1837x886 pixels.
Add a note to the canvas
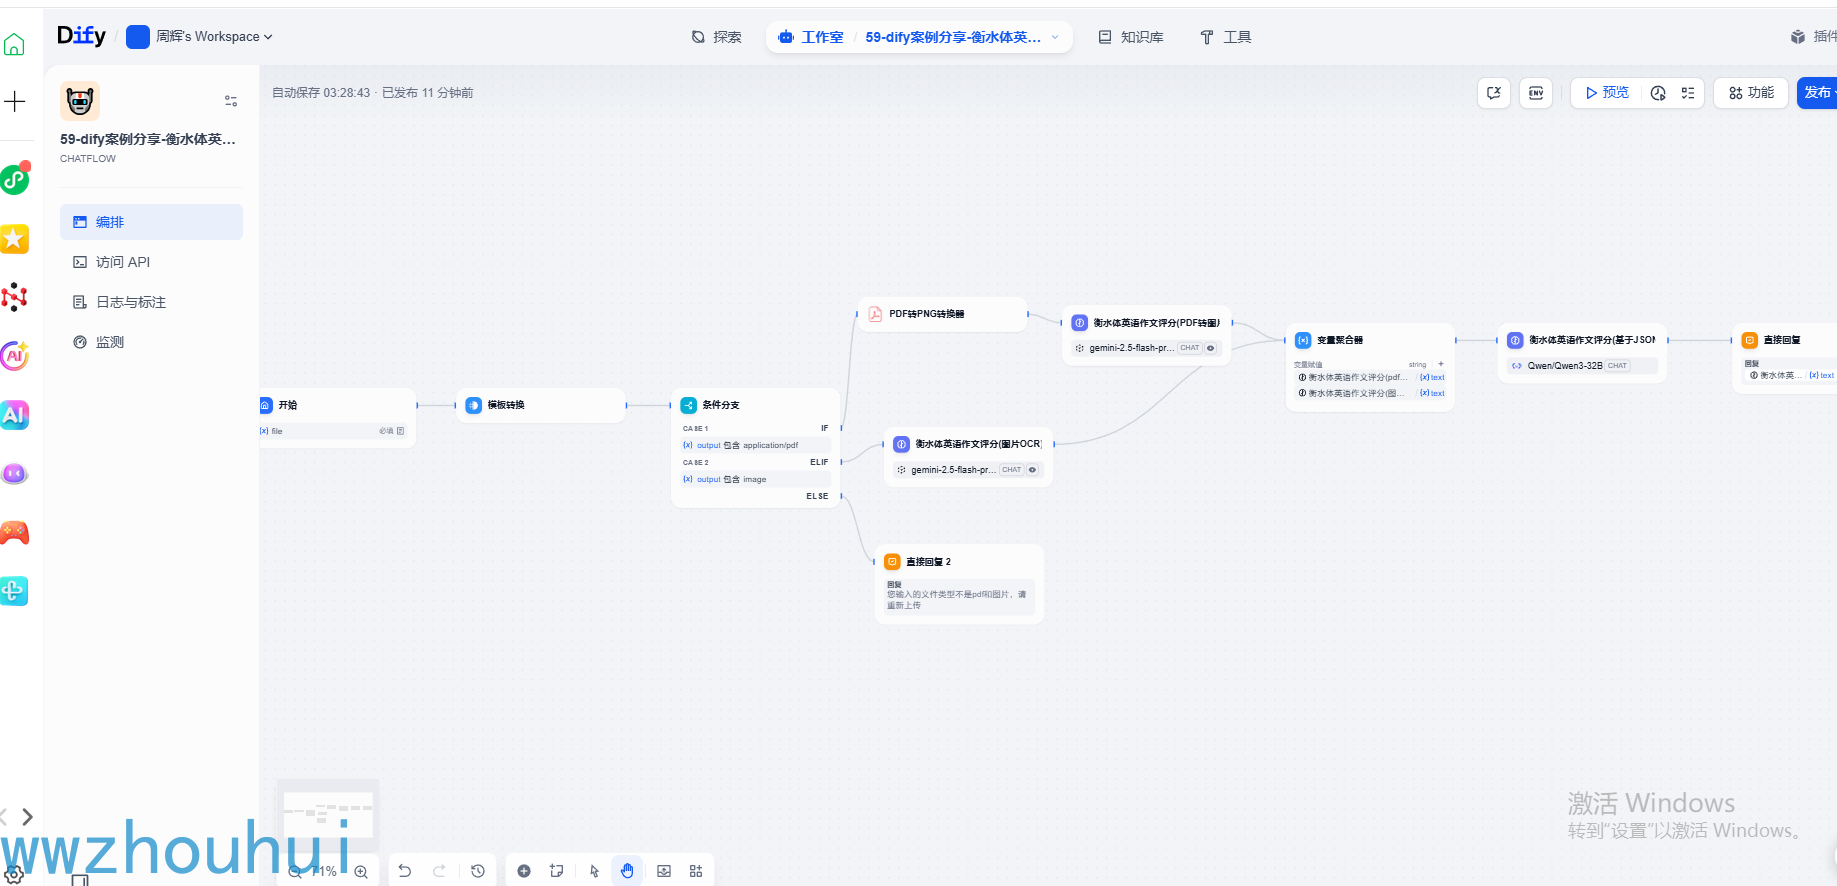click(x=557, y=871)
